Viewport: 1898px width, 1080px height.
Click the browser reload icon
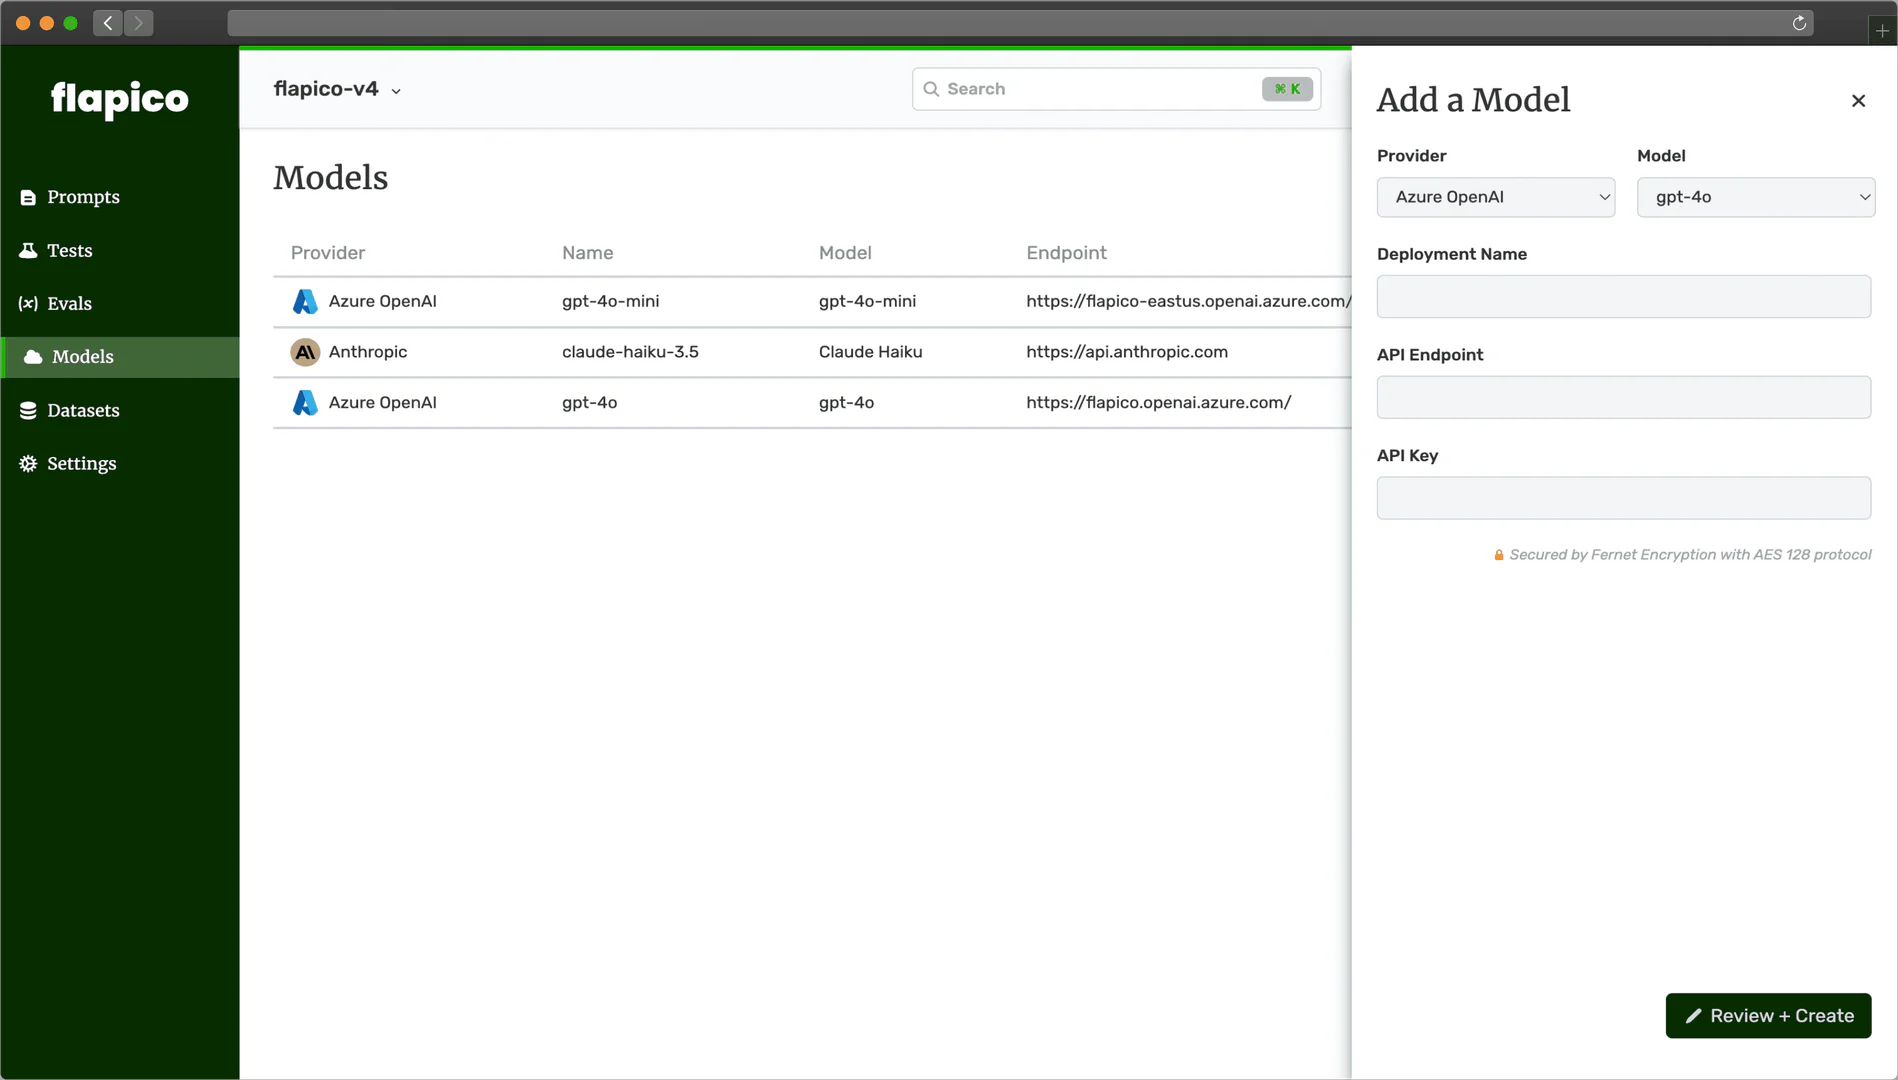pos(1799,23)
